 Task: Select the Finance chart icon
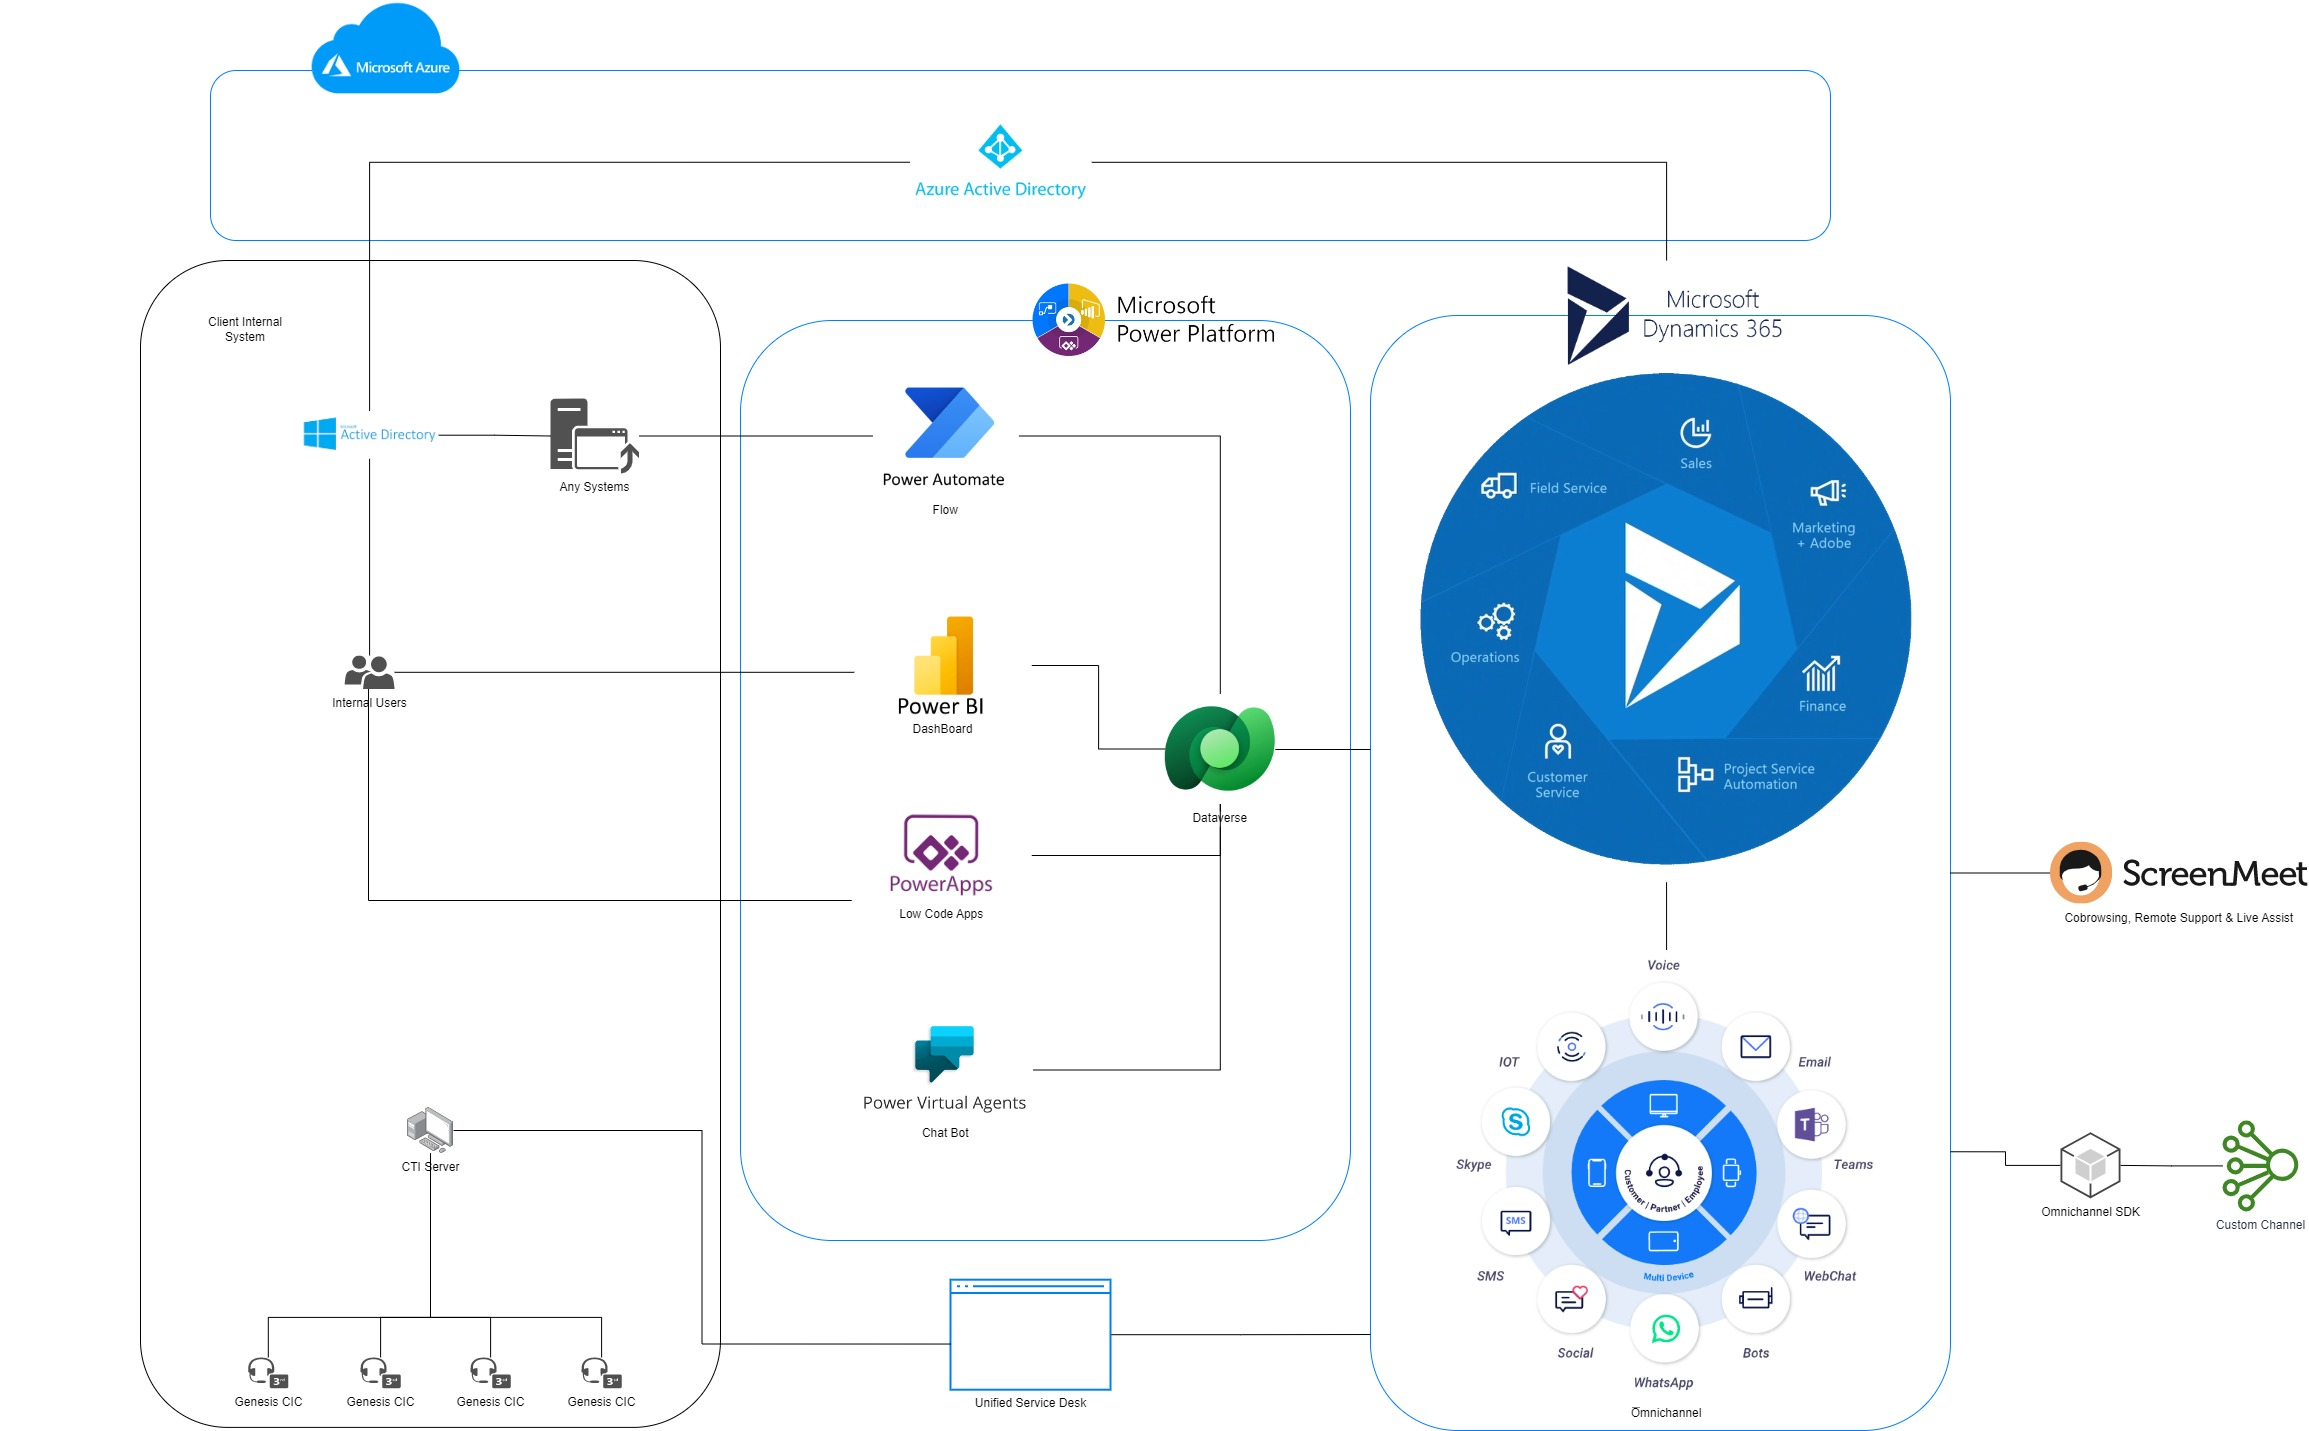pos(1821,674)
